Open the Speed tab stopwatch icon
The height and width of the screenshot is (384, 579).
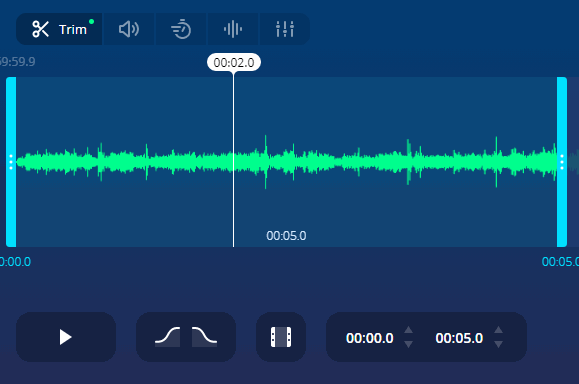point(181,29)
